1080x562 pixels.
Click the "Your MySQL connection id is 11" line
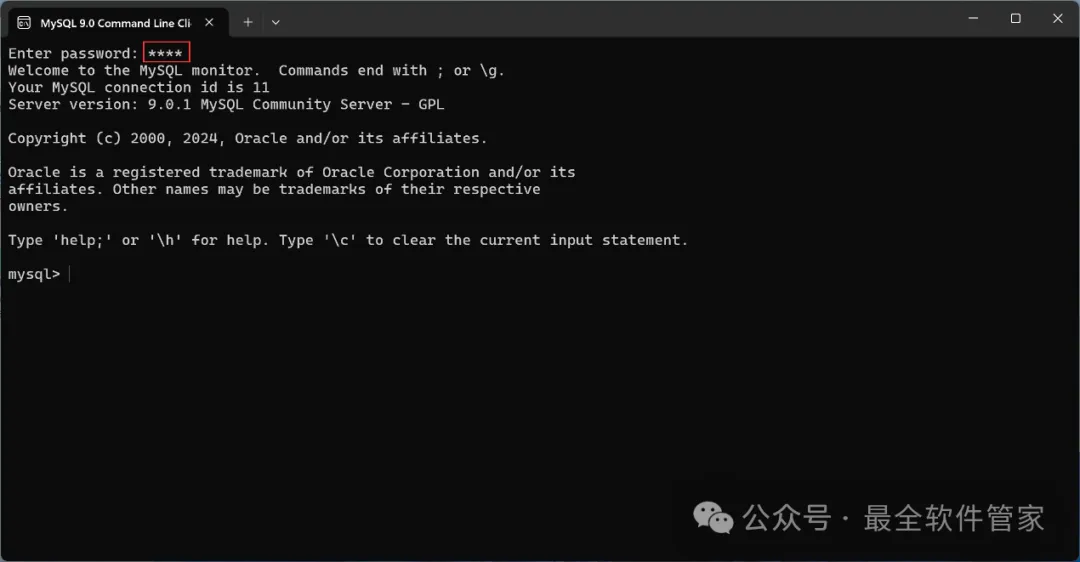(139, 87)
